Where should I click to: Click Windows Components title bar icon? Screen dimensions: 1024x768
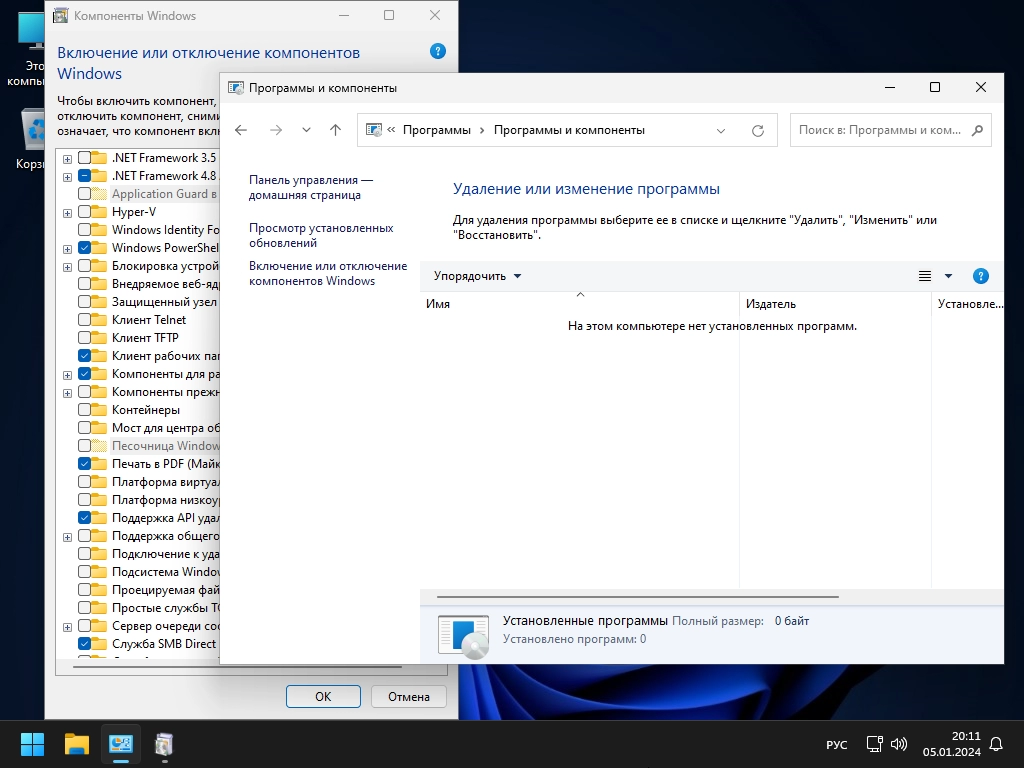click(61, 16)
